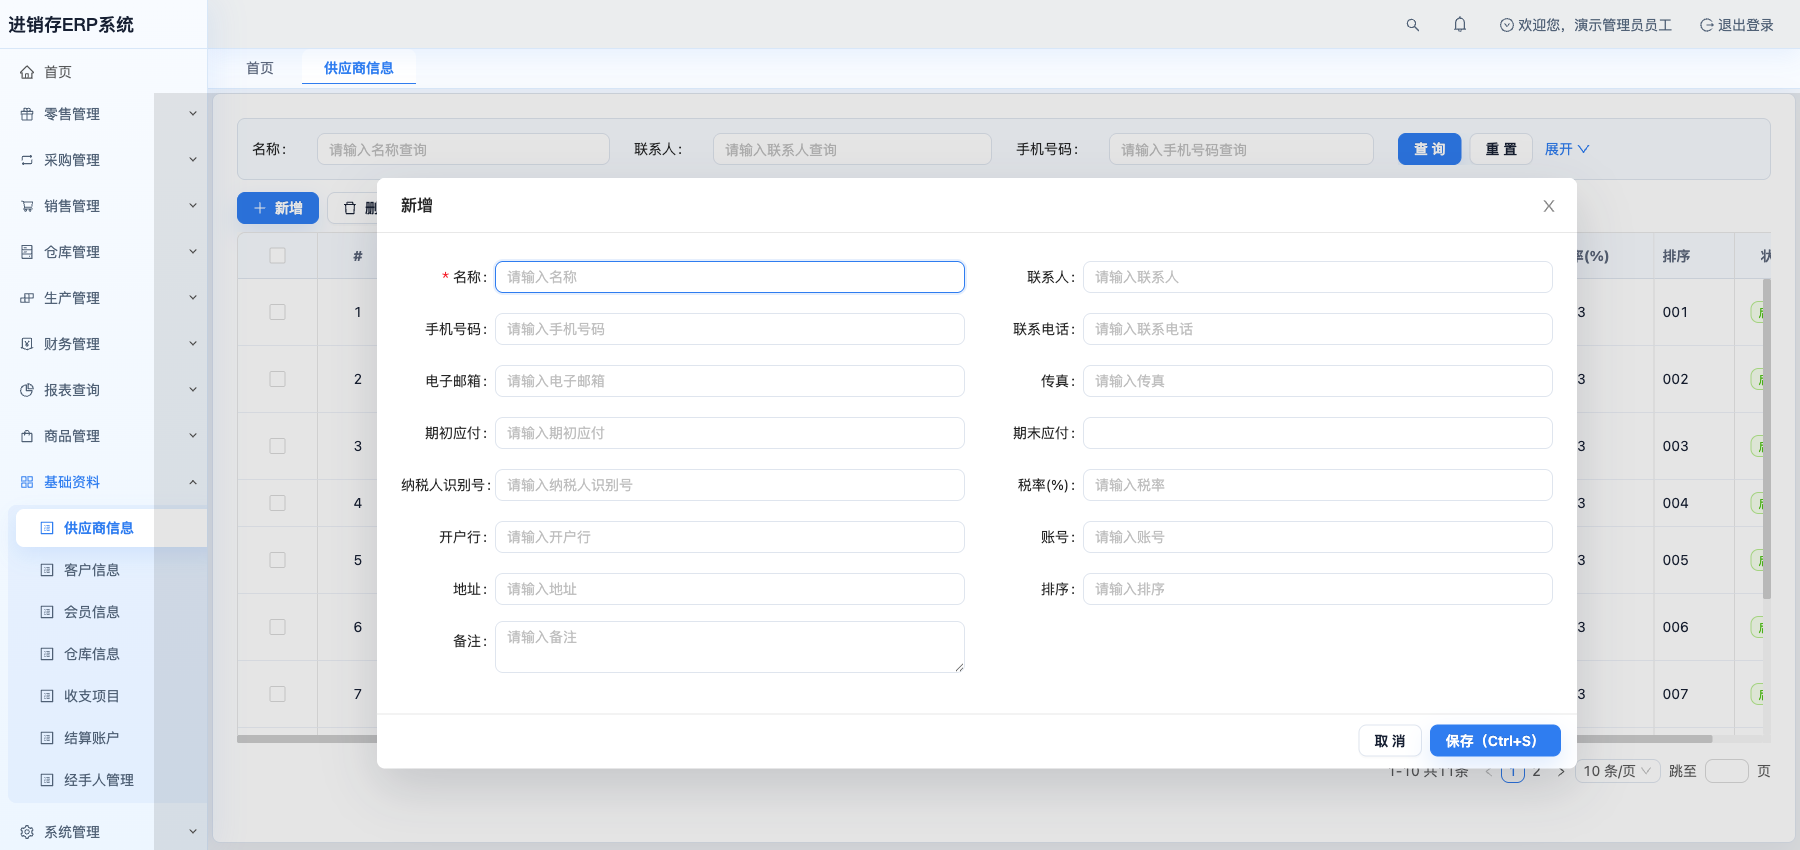The image size is (1800, 850).
Task: Click the 会员信息 list icon
Action: [47, 612]
